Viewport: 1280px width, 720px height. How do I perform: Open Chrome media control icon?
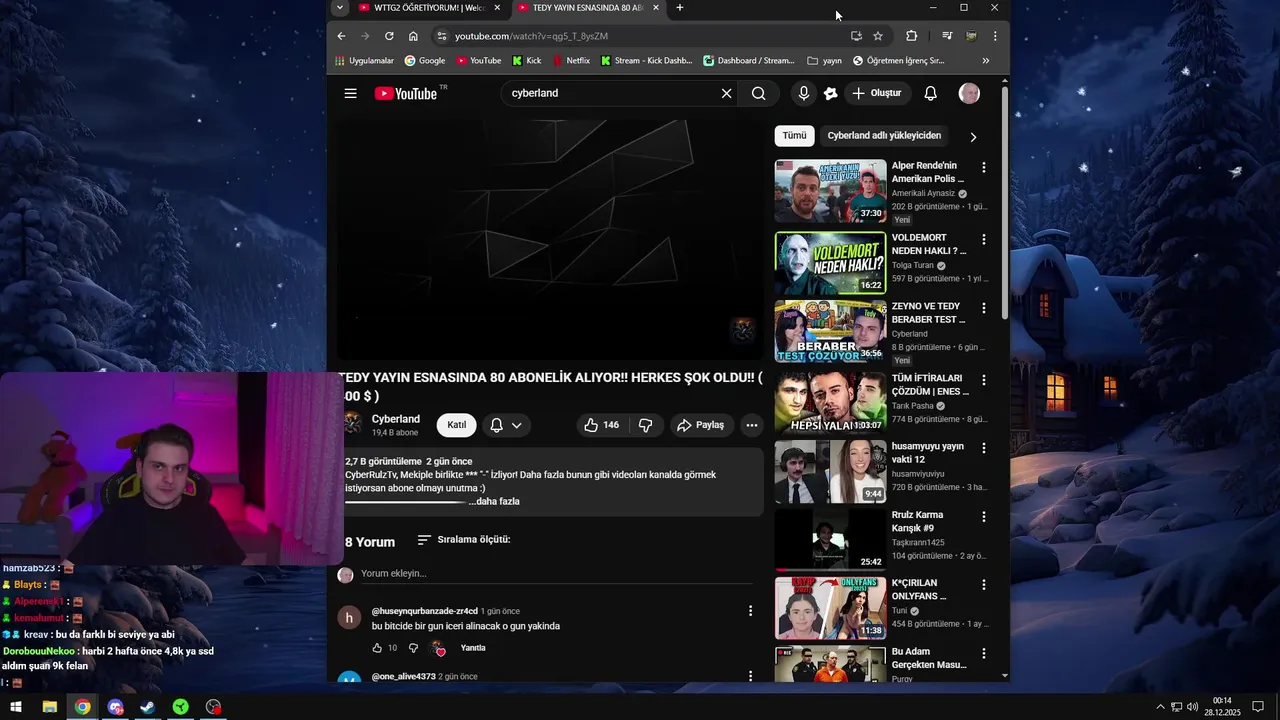pyautogui.click(x=946, y=36)
